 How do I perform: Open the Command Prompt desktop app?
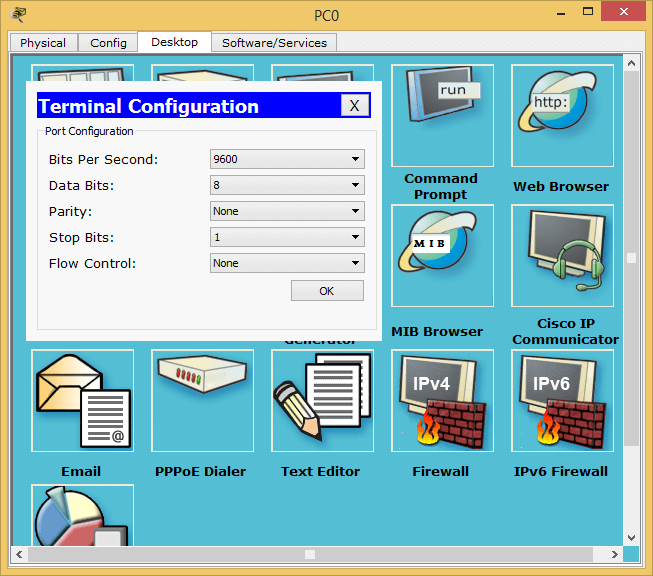pyautogui.click(x=442, y=115)
